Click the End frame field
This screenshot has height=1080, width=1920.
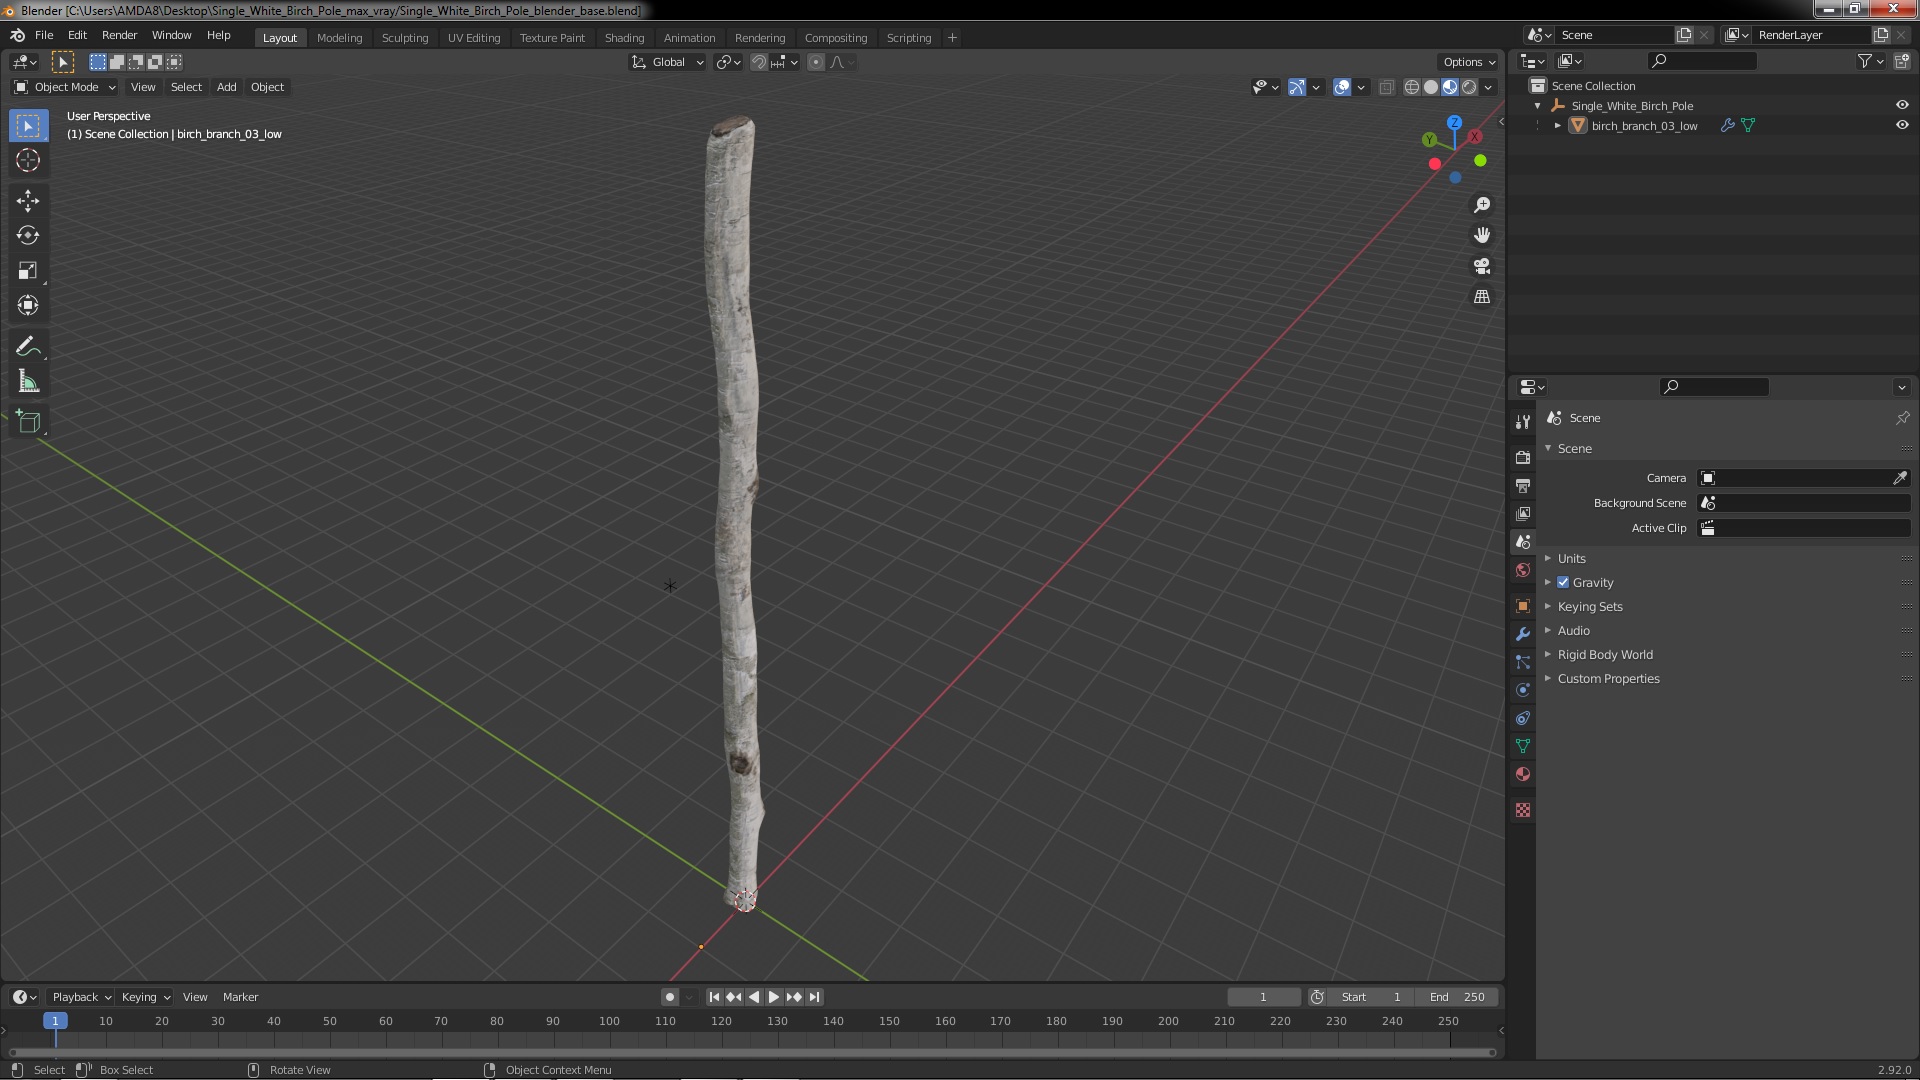(1457, 997)
